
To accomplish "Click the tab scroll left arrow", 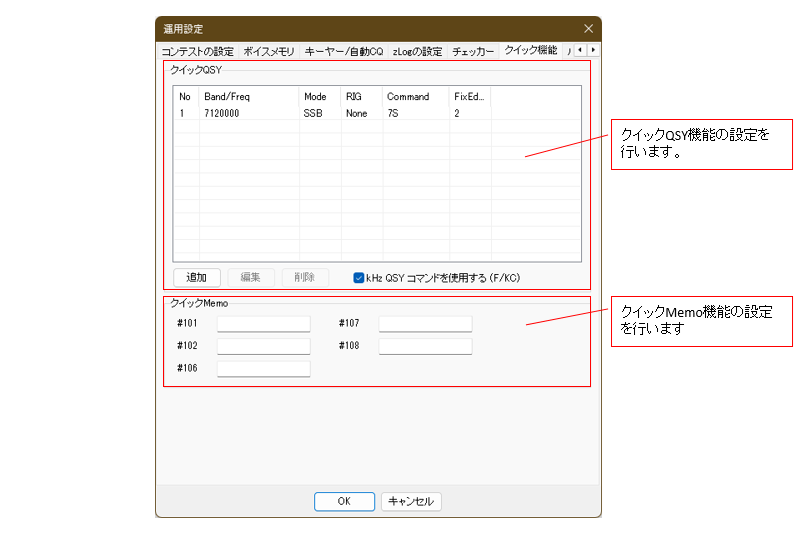I will (580, 50).
